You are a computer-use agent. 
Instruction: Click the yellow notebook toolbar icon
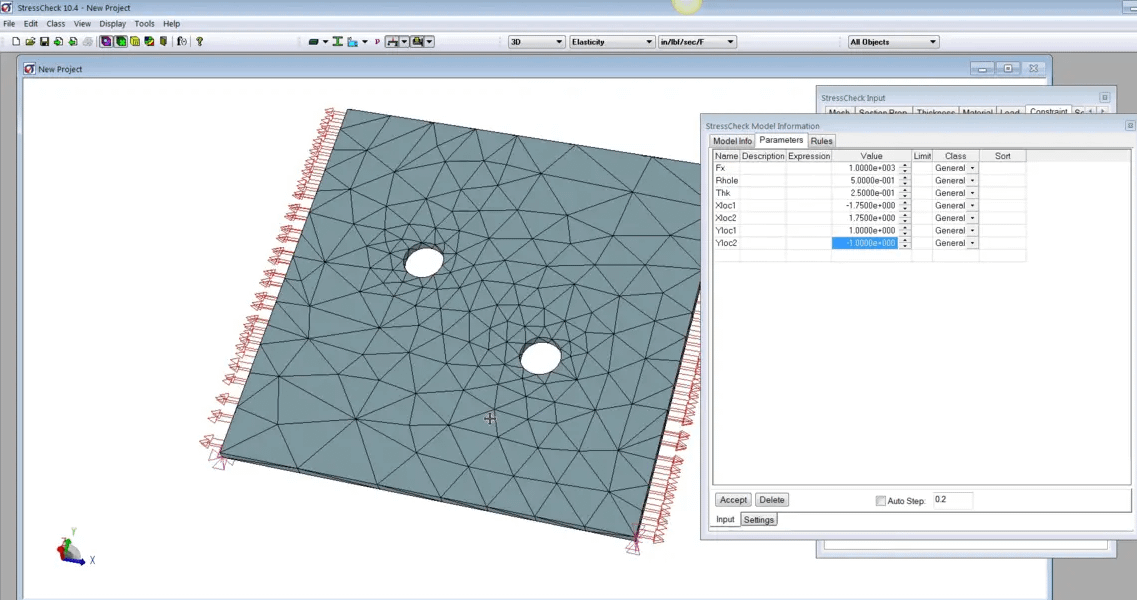[135, 41]
